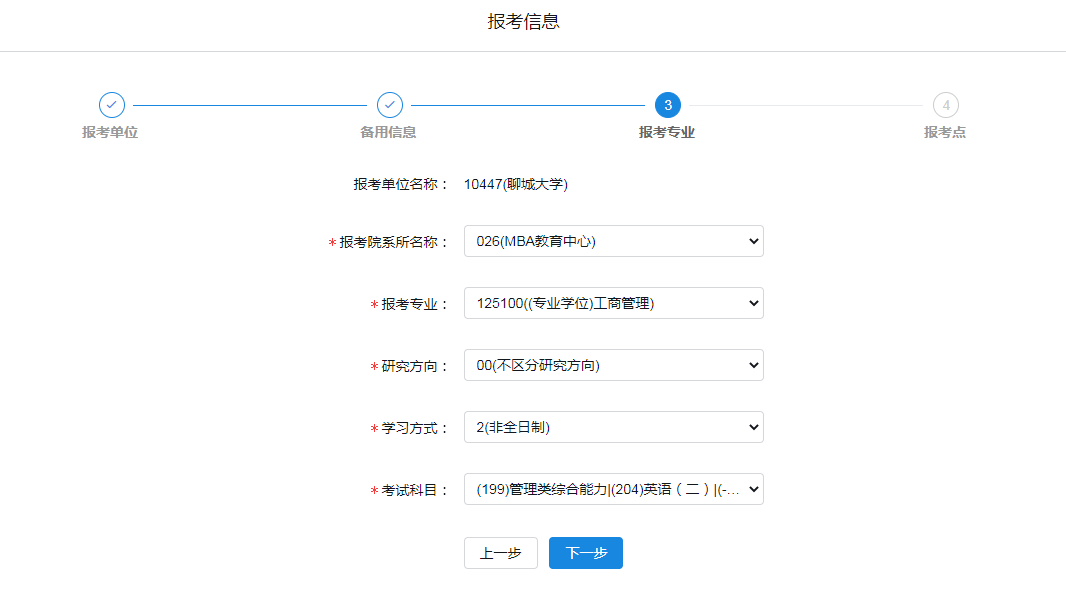This screenshot has height=593, width=1066.
Task: Click the 报考专业 field label beside its dropdown
Action: [x=415, y=305]
